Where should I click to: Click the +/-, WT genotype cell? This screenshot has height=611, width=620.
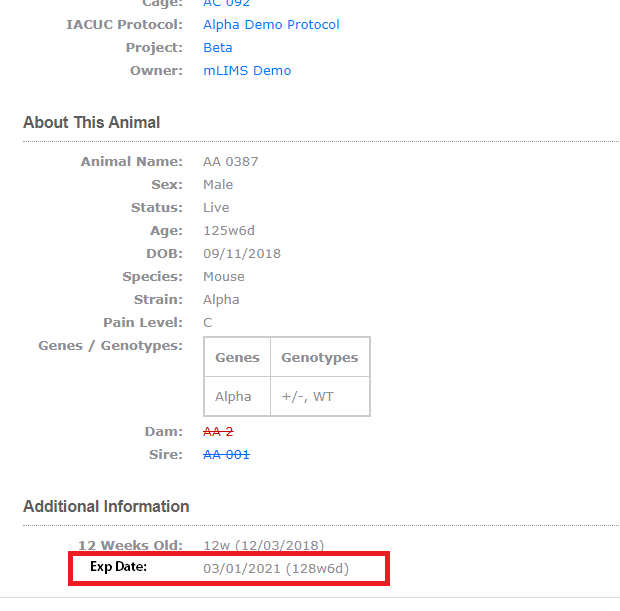pos(320,396)
